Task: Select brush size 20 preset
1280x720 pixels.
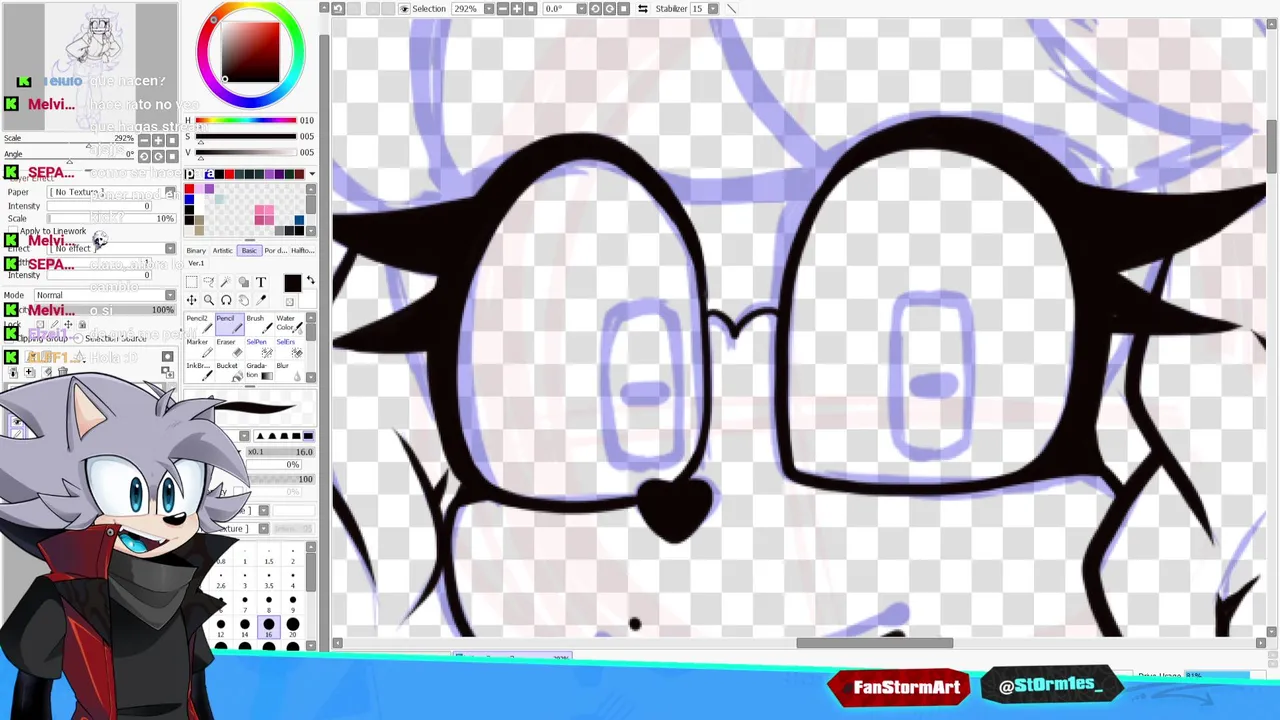Action: [293, 627]
